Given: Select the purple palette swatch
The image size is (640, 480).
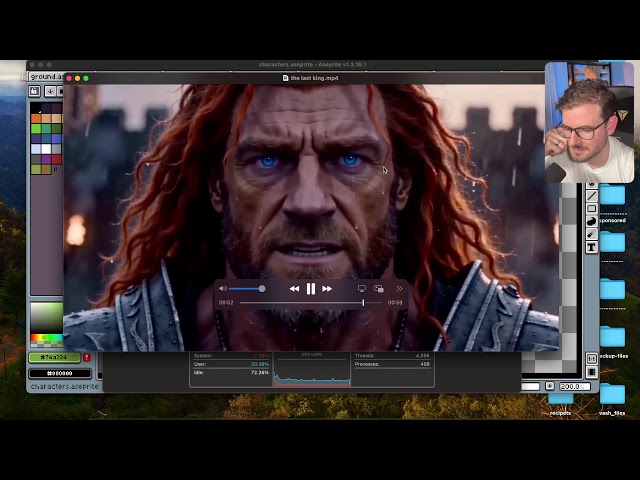Looking at the screenshot, I should tap(46, 159).
